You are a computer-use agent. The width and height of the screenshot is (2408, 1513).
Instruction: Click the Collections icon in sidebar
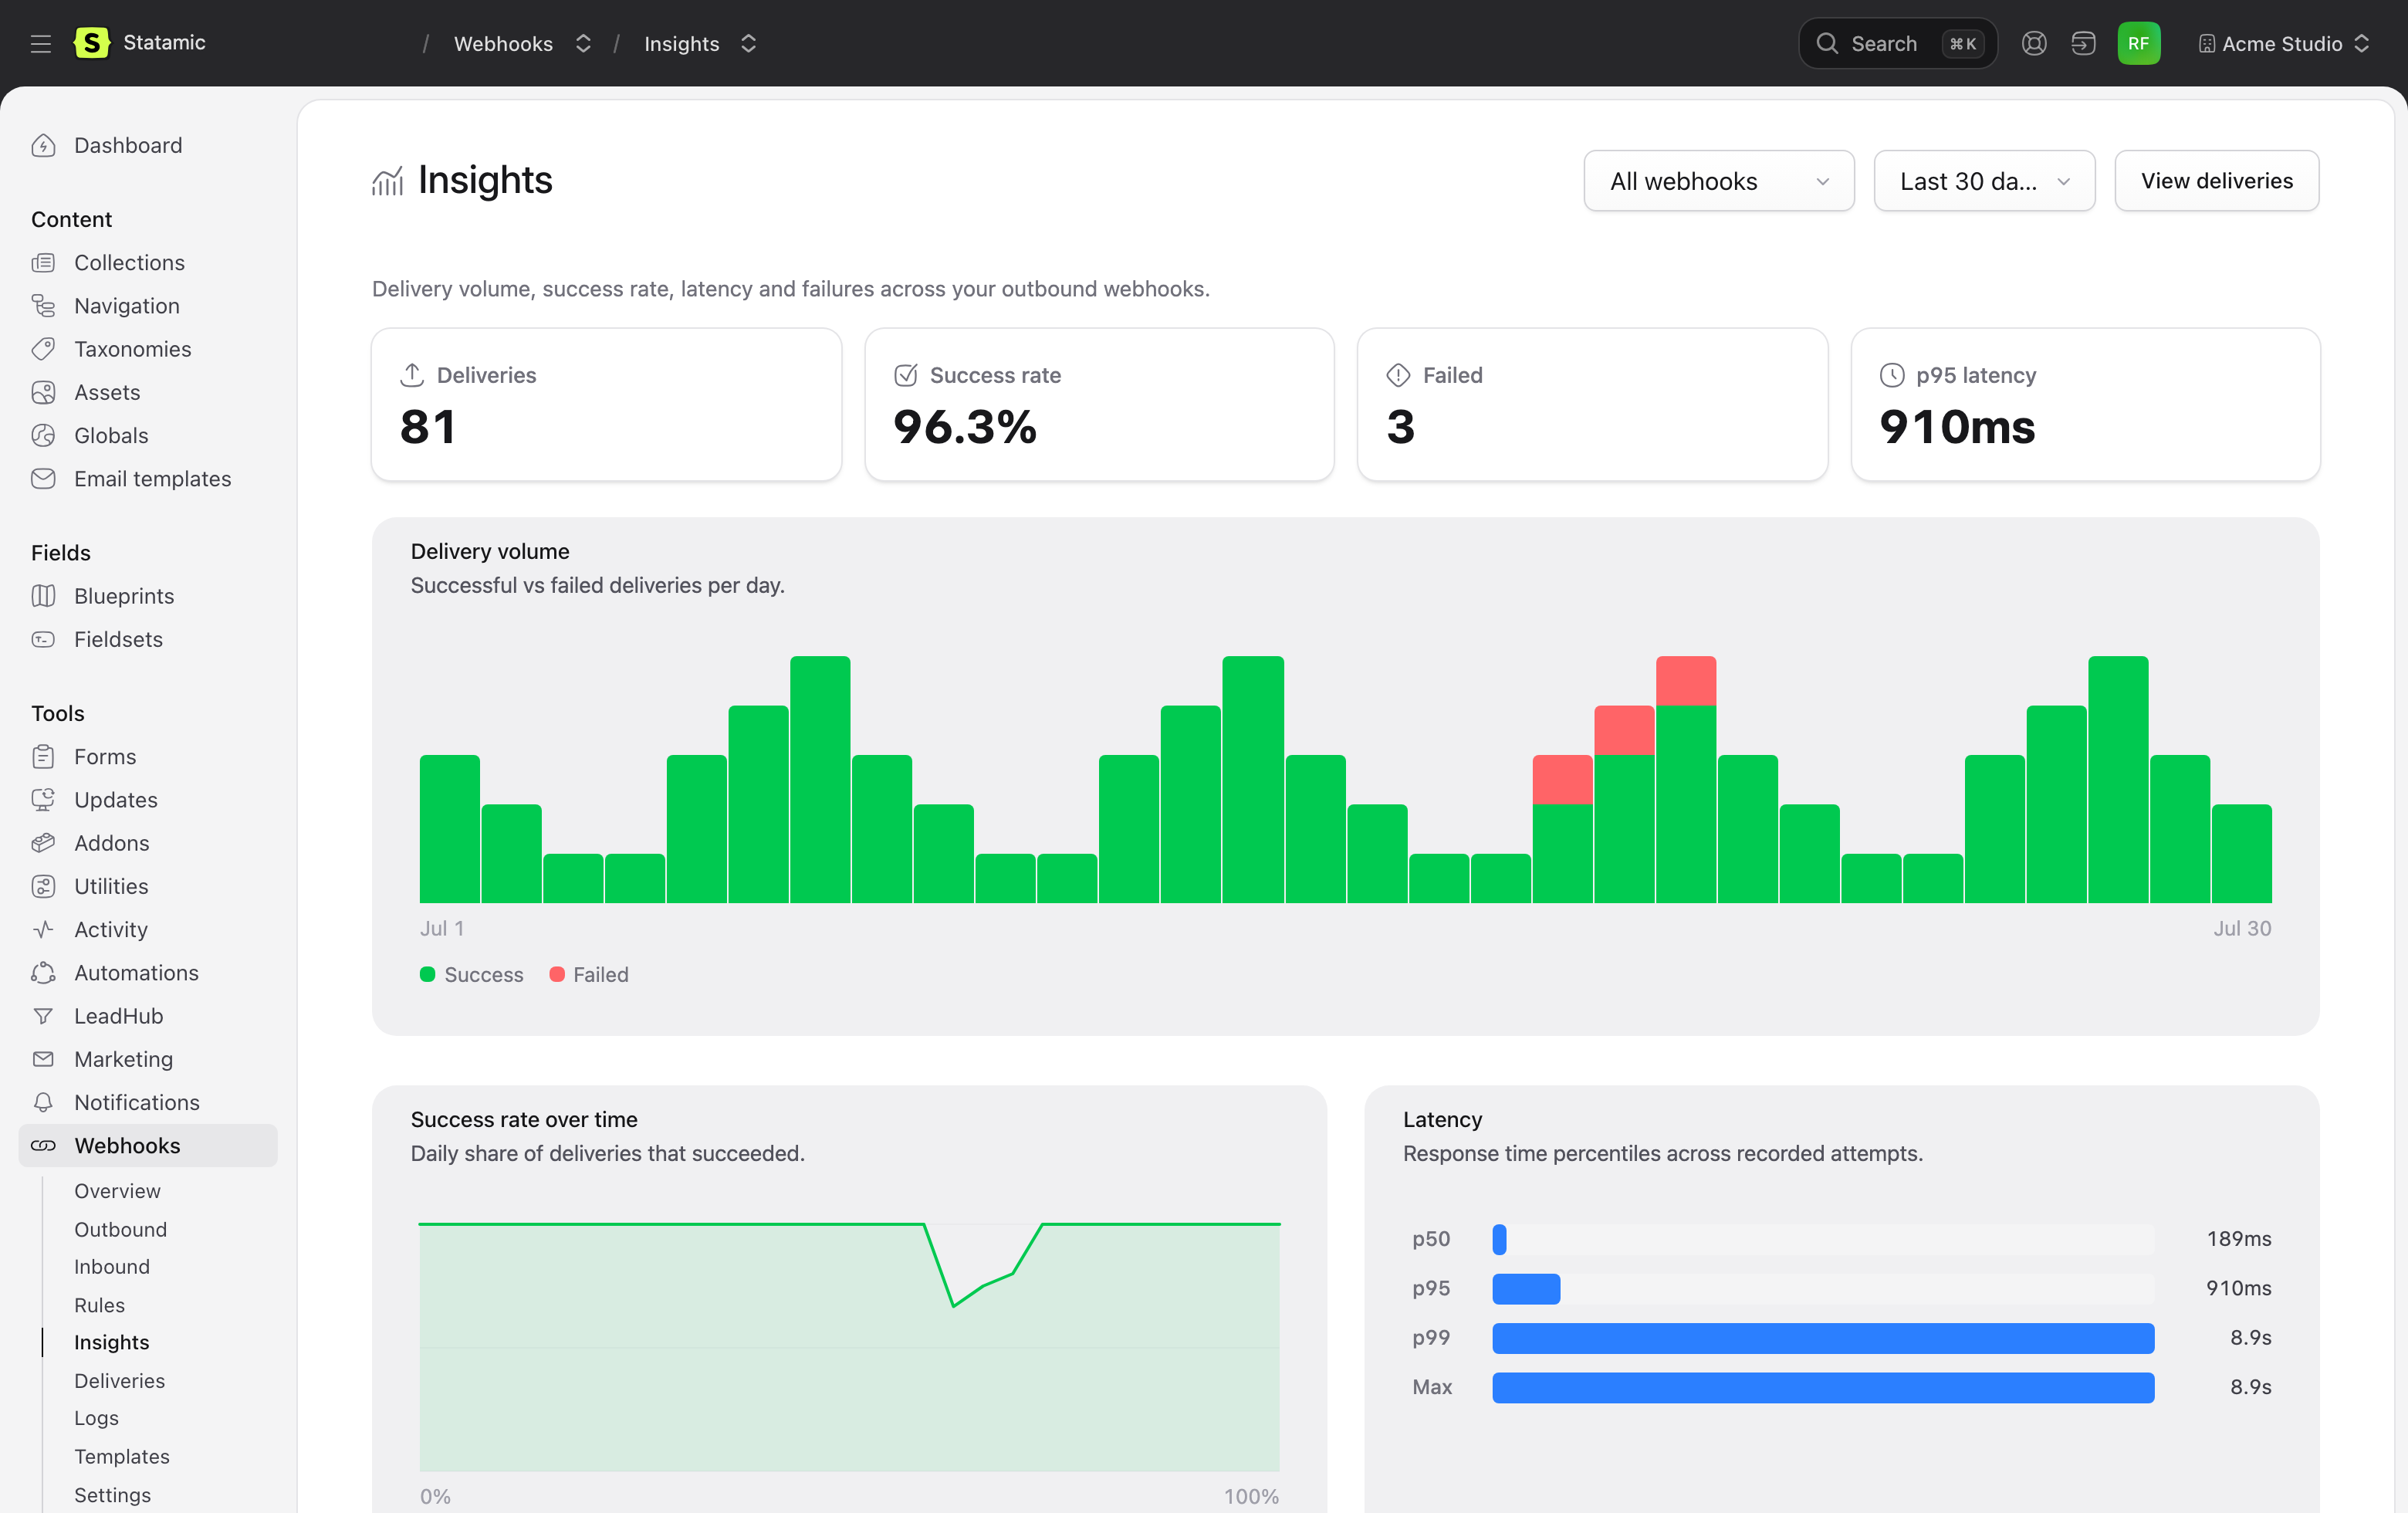[x=43, y=262]
